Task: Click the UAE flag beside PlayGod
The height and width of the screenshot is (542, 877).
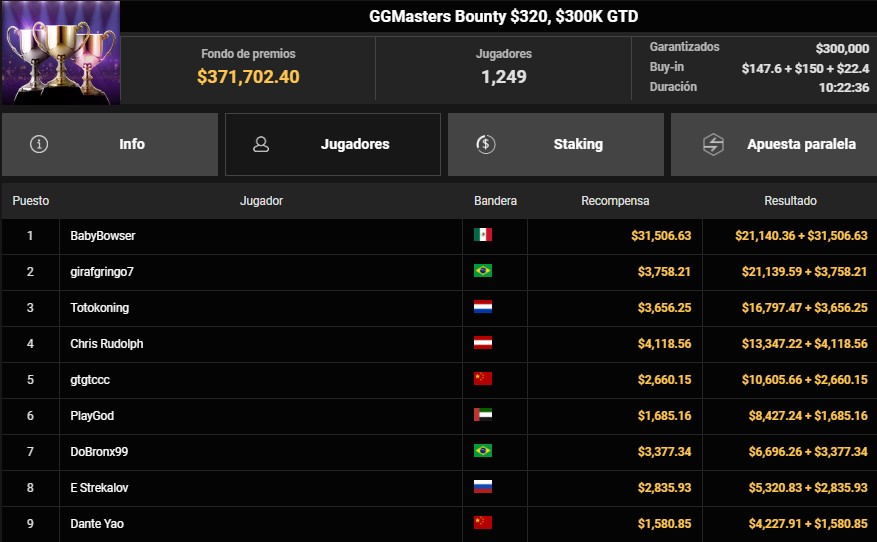Action: click(x=483, y=415)
